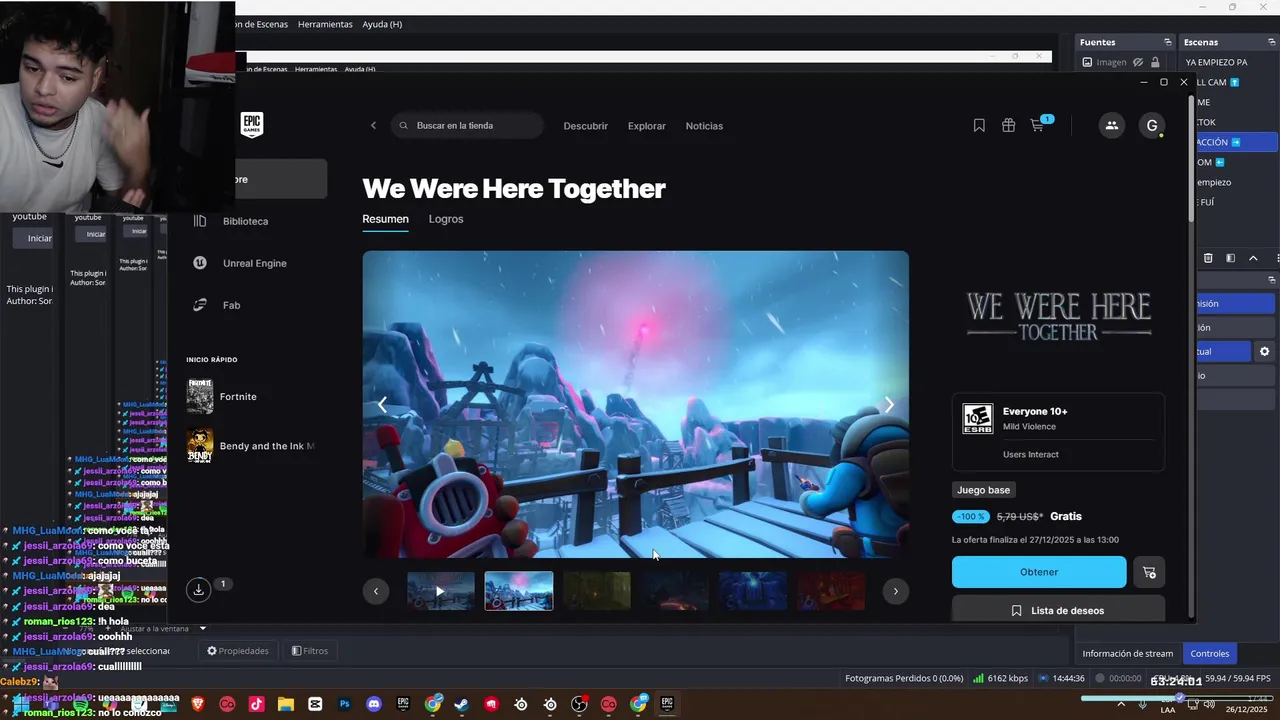Open settings gear beside virtual camera button
This screenshot has height=720, width=1280.
[x=1264, y=352]
